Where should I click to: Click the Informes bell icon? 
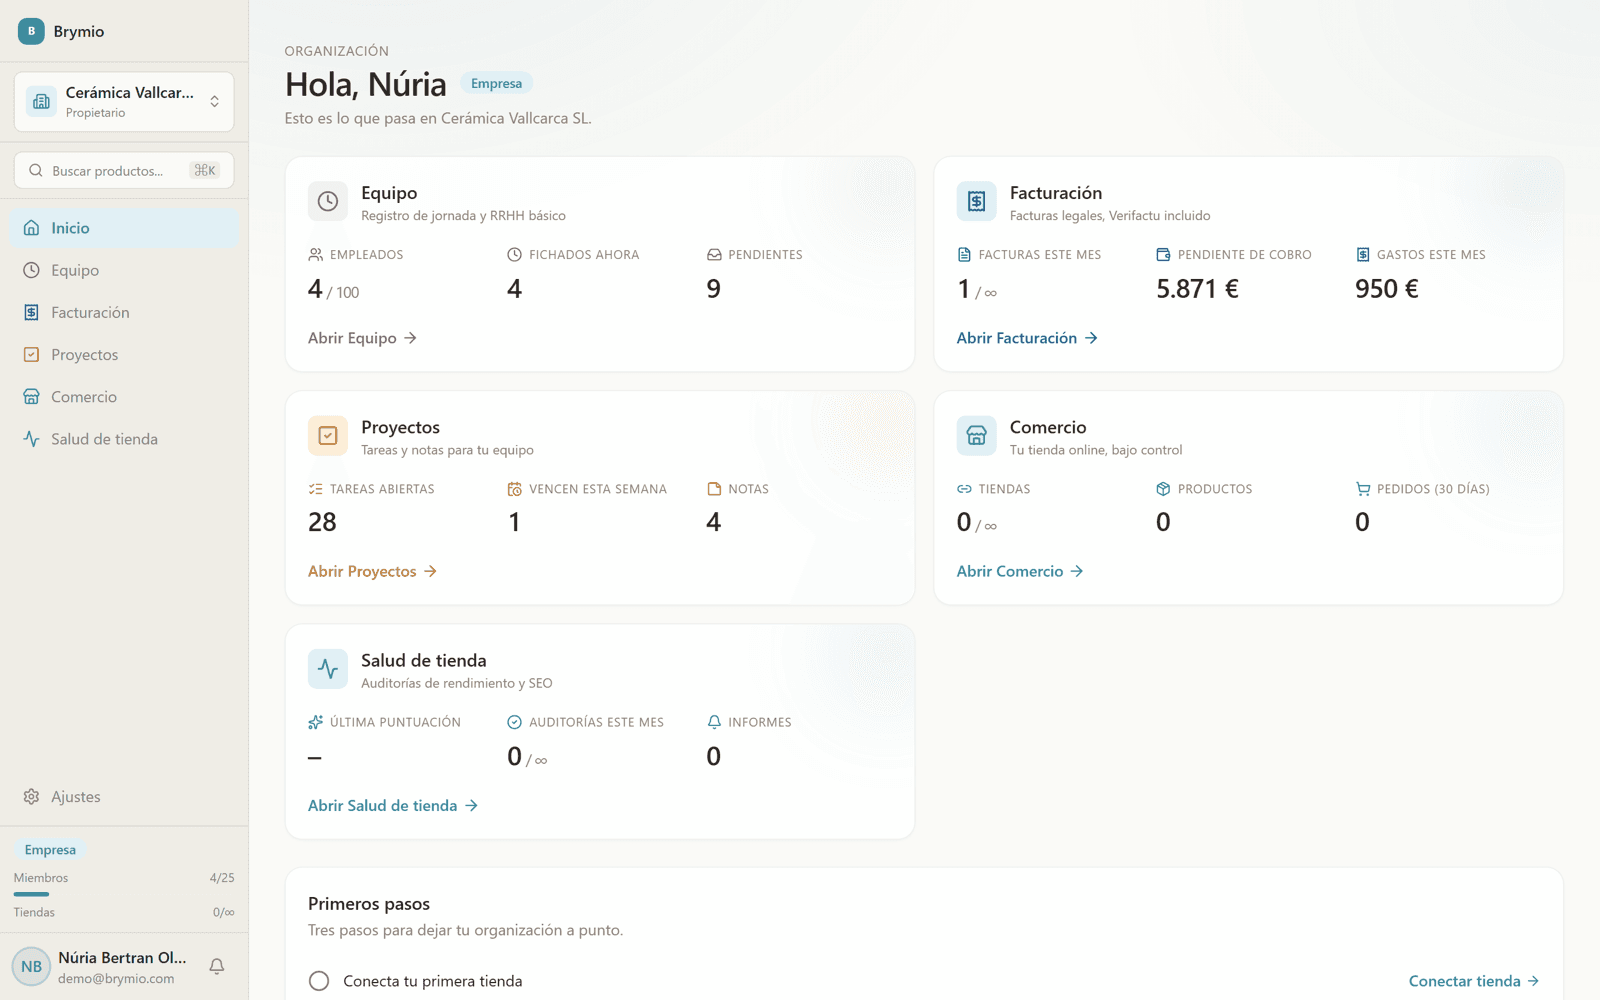(714, 722)
